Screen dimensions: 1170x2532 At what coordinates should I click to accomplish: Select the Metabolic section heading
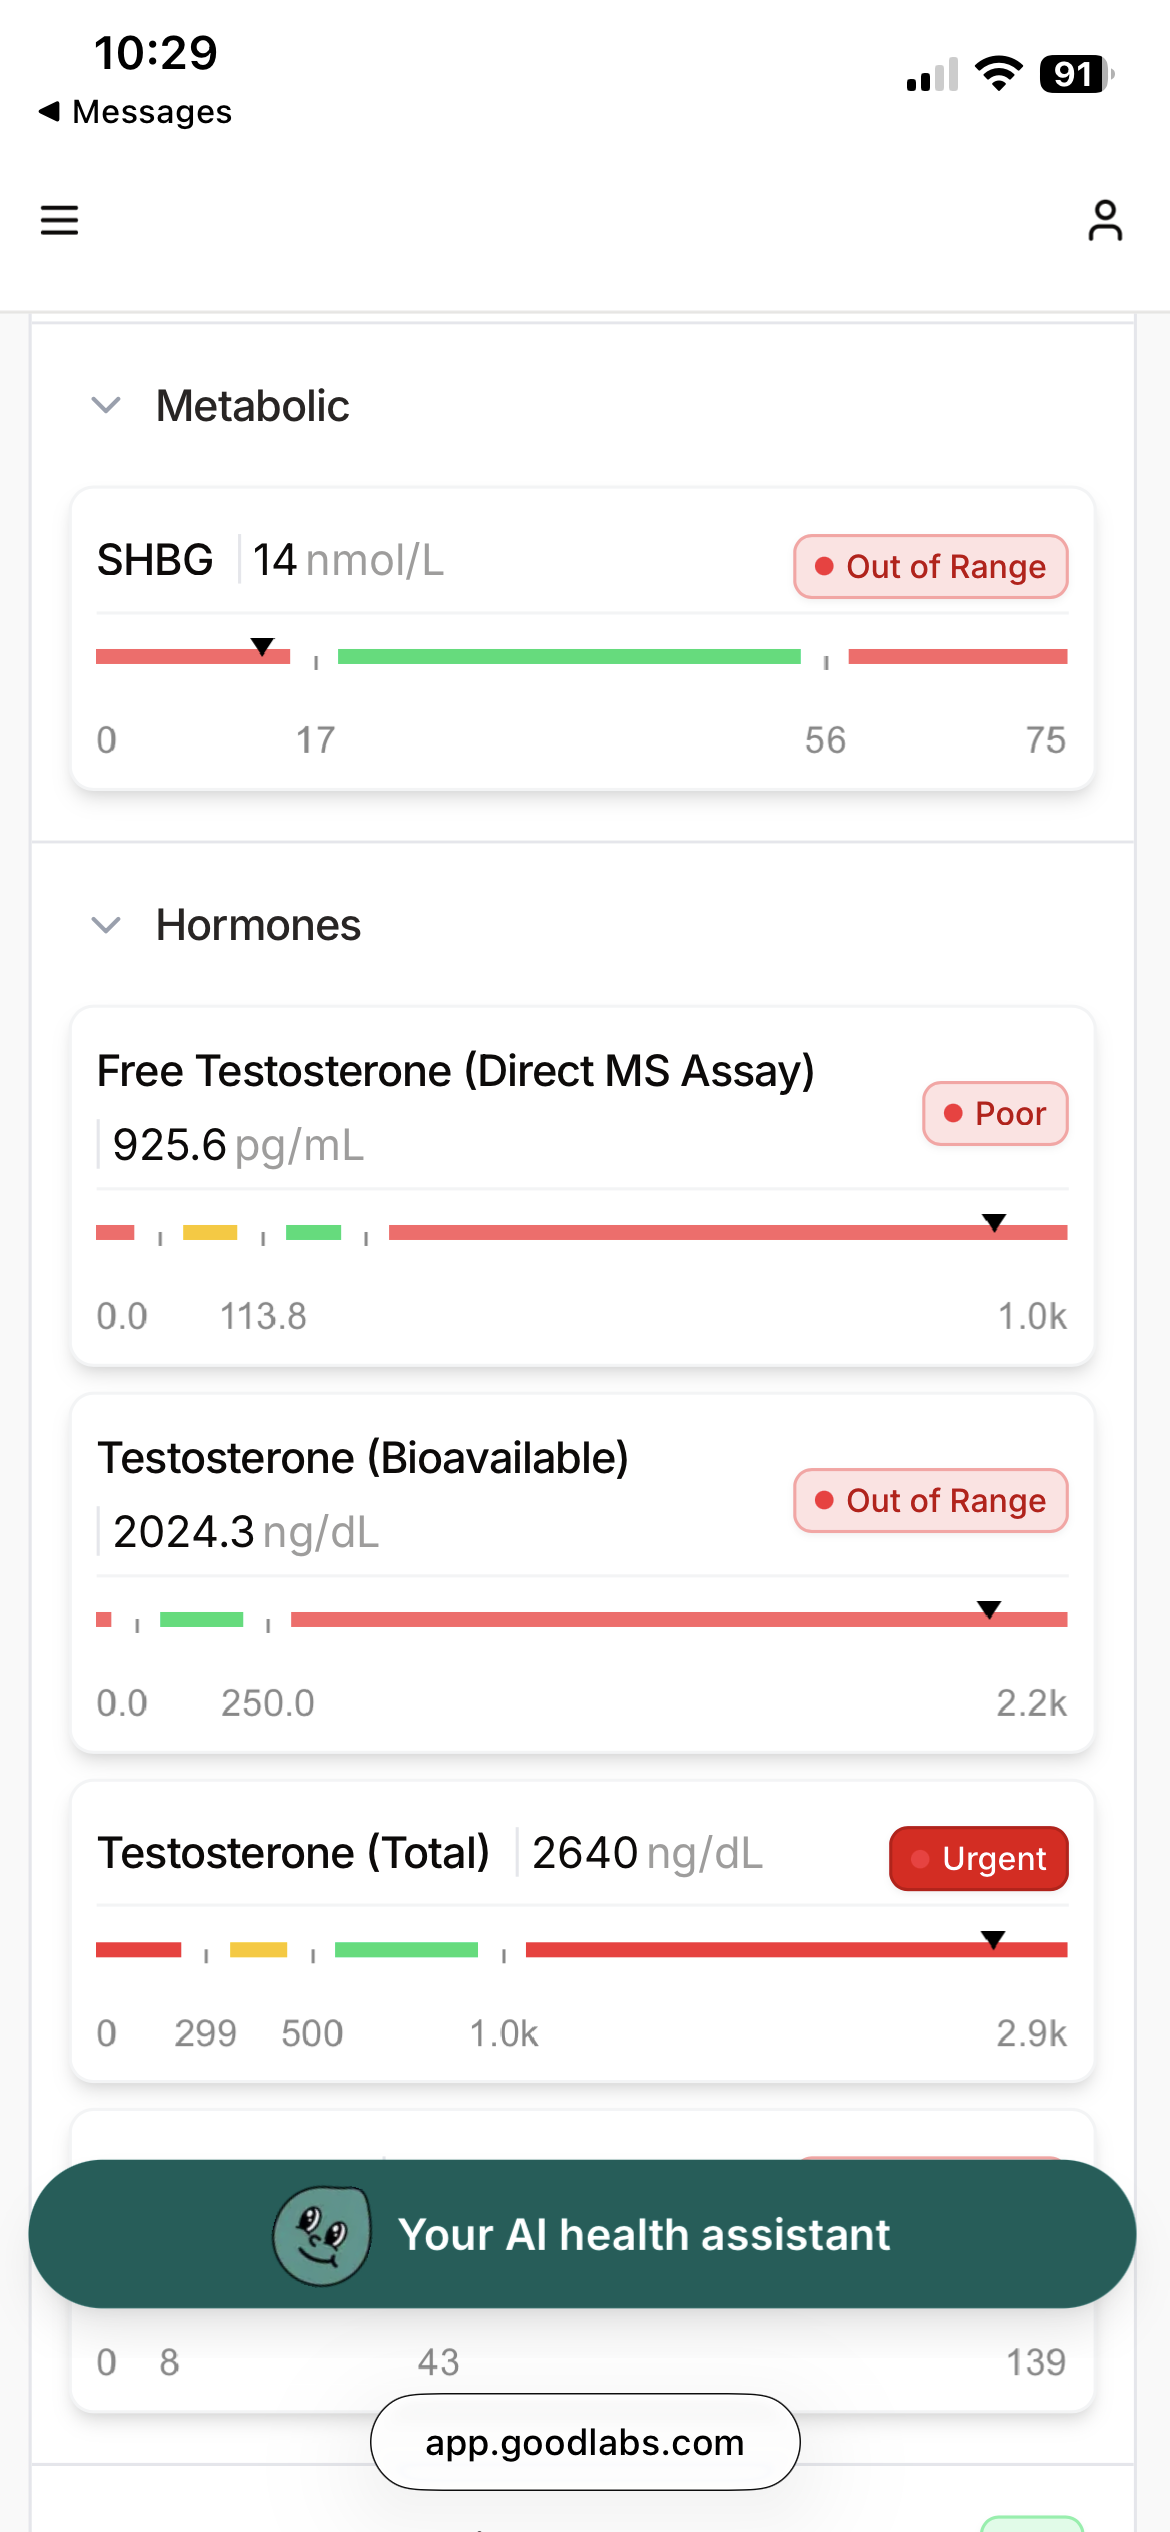click(x=253, y=406)
